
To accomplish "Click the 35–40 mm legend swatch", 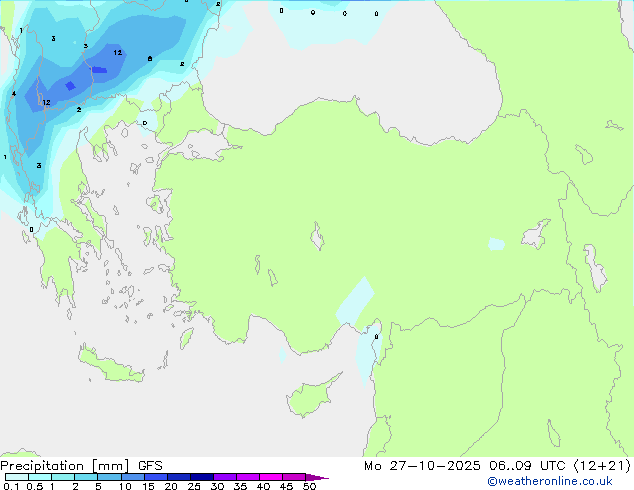I will pyautogui.click(x=248, y=477).
